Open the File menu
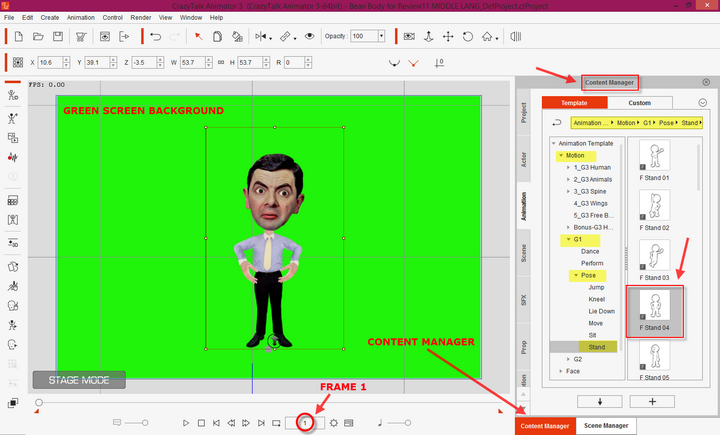 pos(9,17)
